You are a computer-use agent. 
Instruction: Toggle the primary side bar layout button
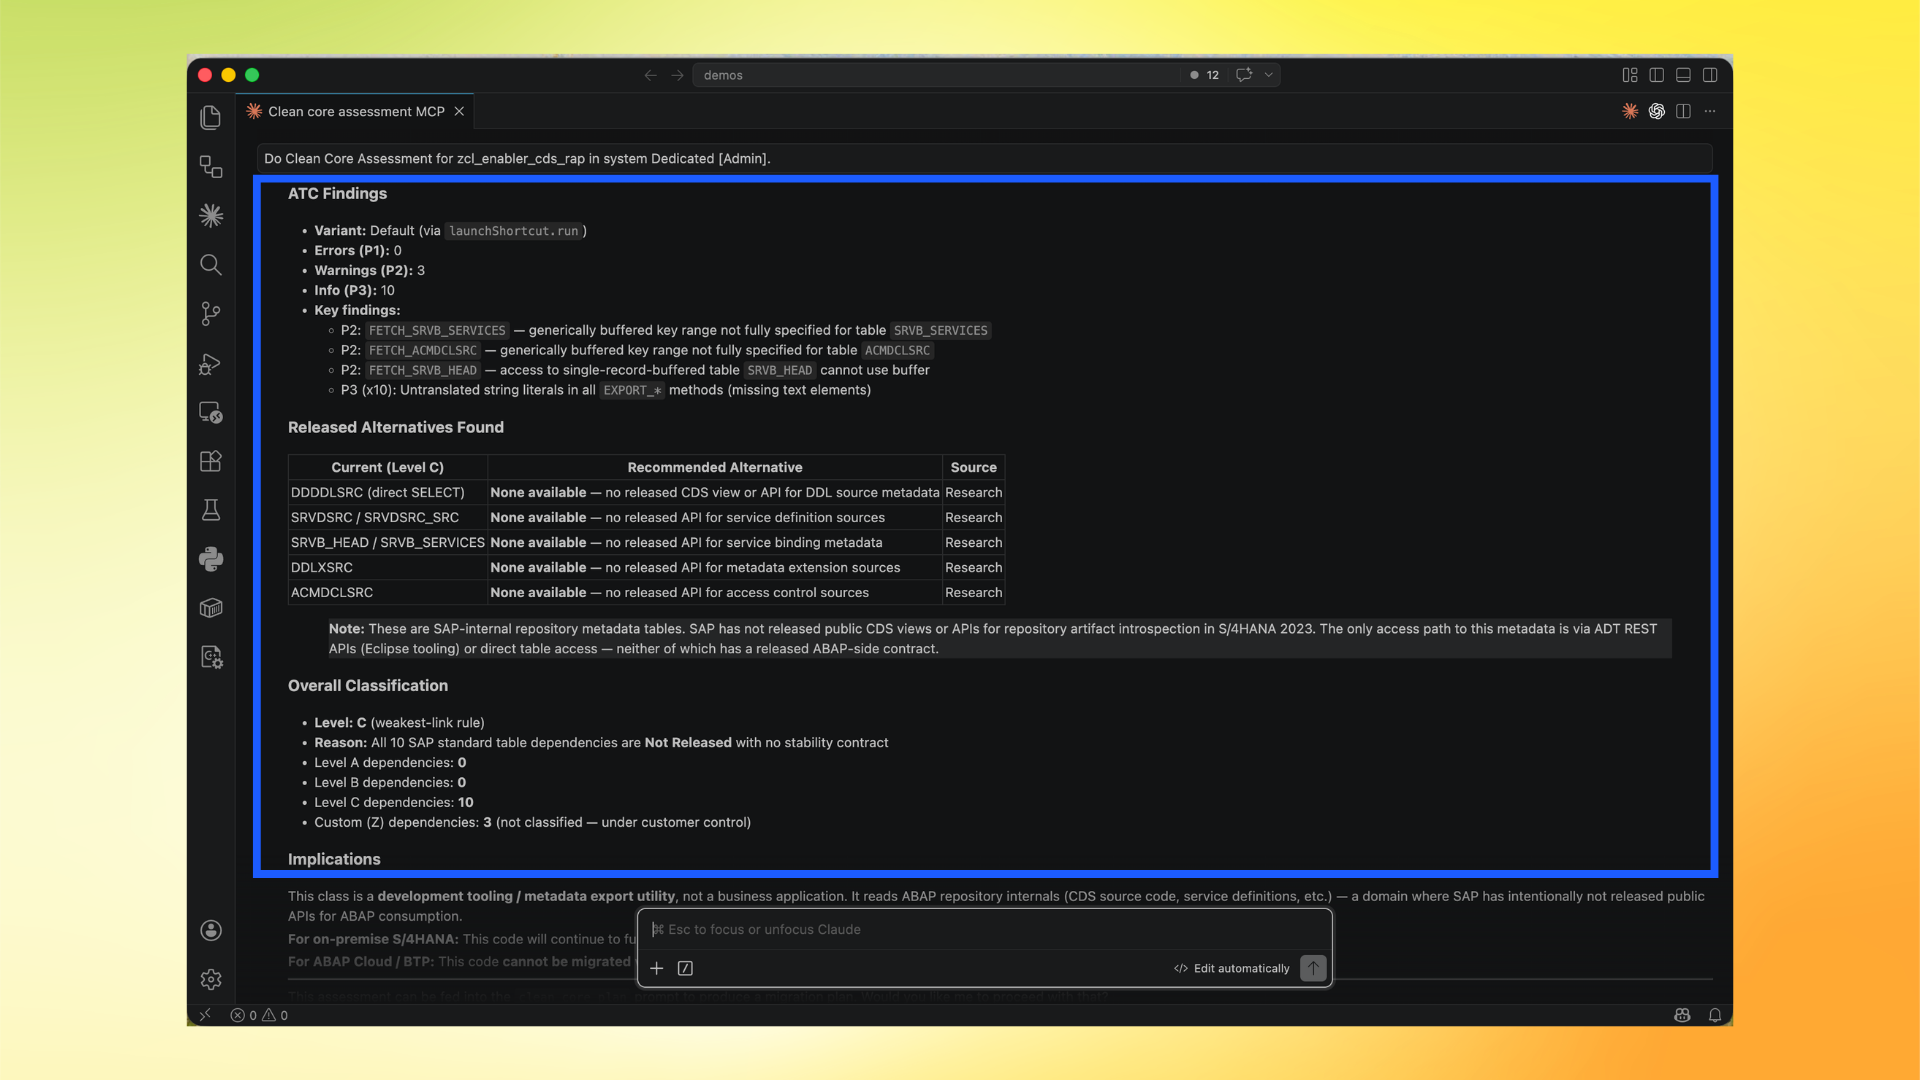[x=1656, y=75]
